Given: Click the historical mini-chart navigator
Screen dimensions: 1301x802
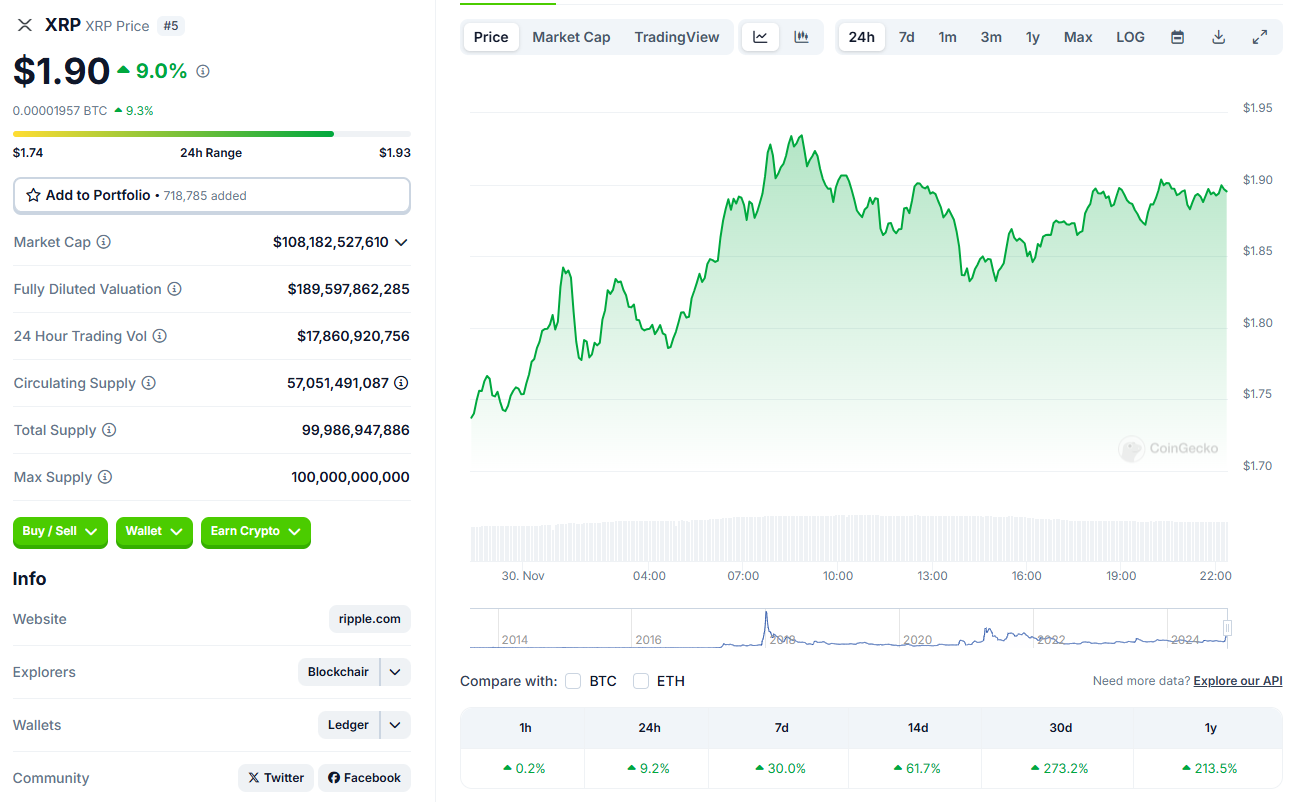Looking at the screenshot, I should tap(849, 628).
